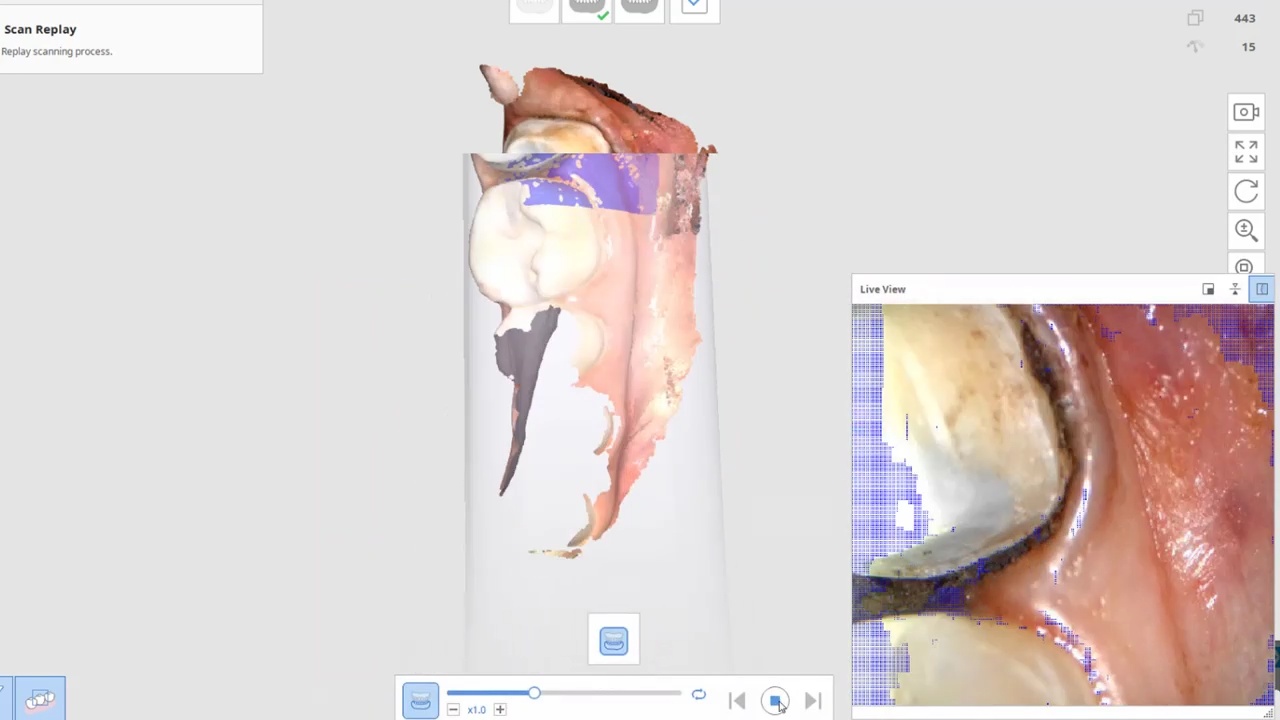Dock Live View to a corner
1280x720 pixels.
click(x=1208, y=289)
